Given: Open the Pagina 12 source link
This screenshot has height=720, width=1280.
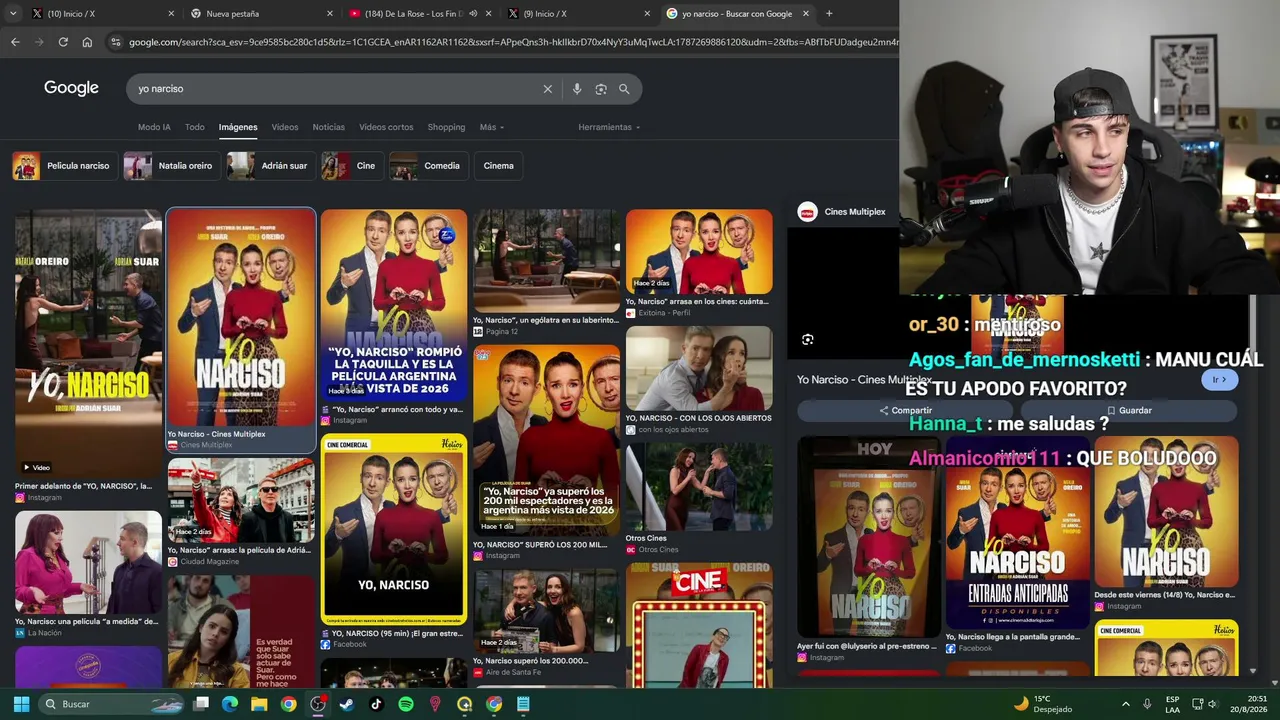Looking at the screenshot, I should pyautogui.click(x=502, y=331).
